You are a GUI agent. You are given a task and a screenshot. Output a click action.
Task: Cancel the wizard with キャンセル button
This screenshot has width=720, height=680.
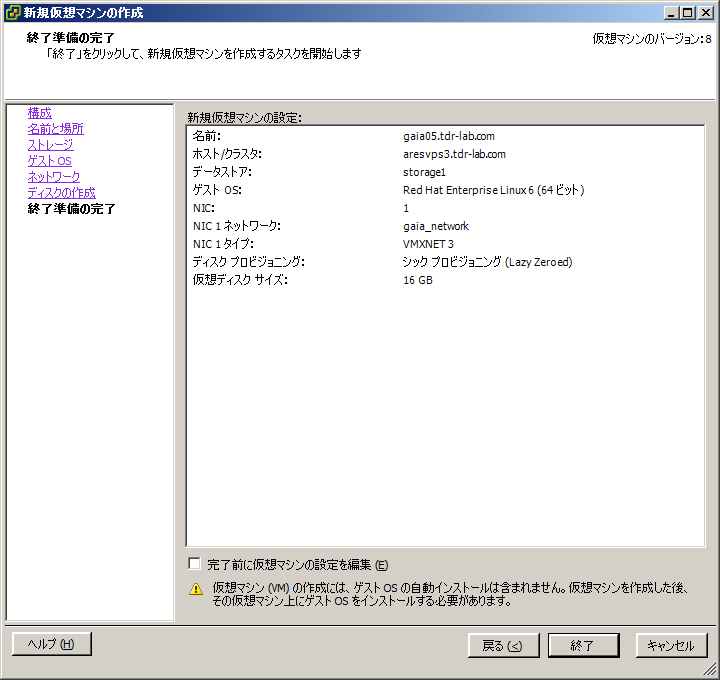671,646
